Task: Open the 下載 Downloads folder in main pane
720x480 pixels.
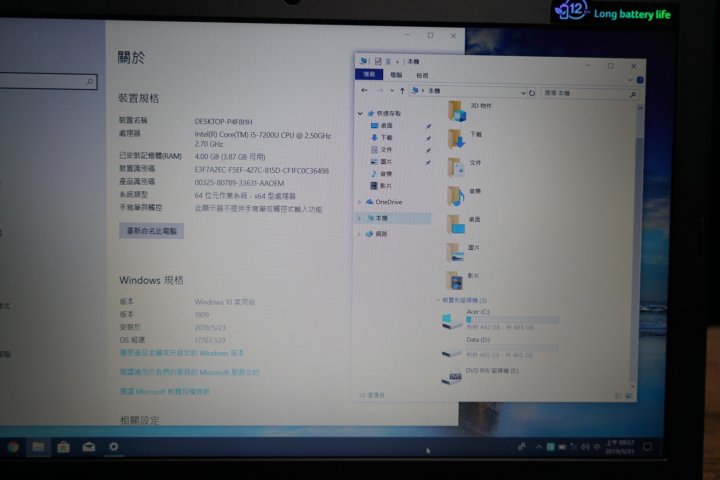Action: pyautogui.click(x=457, y=139)
